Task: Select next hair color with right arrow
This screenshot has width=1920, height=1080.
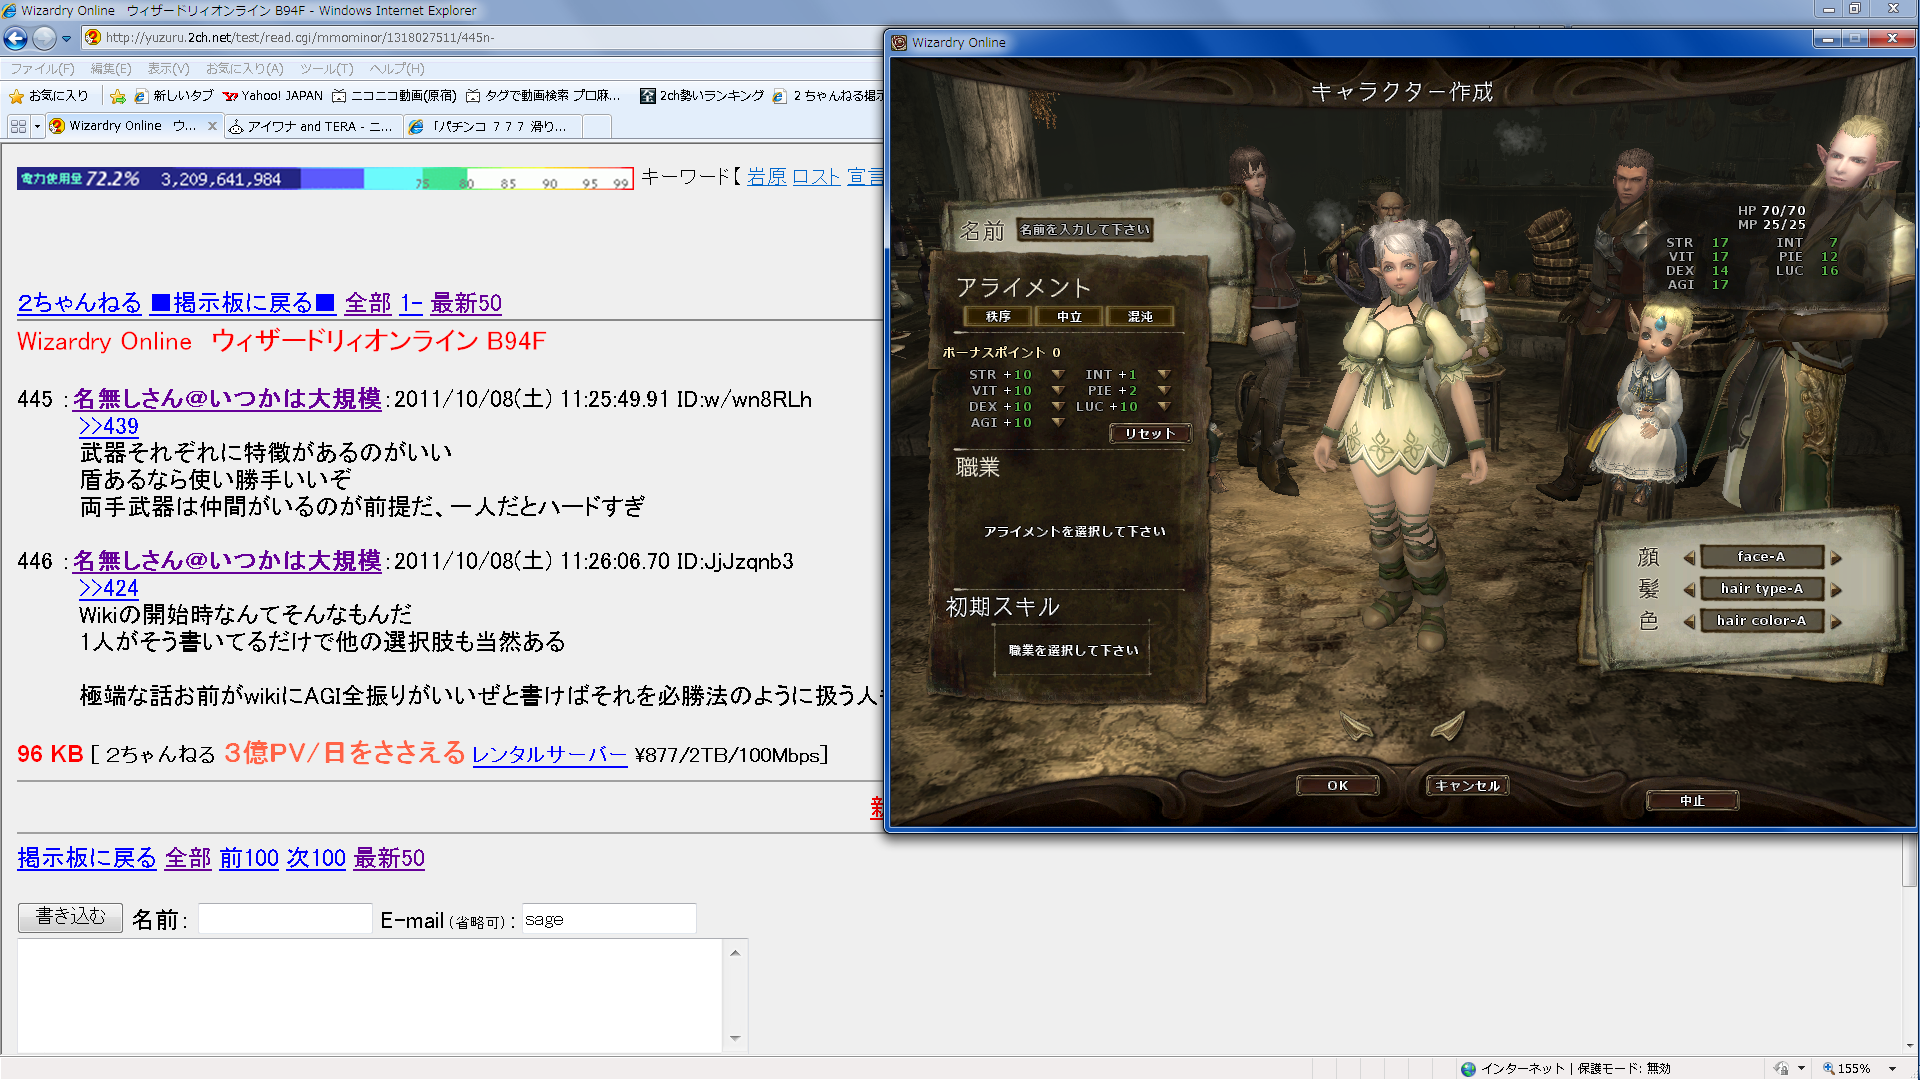Action: [1836, 622]
